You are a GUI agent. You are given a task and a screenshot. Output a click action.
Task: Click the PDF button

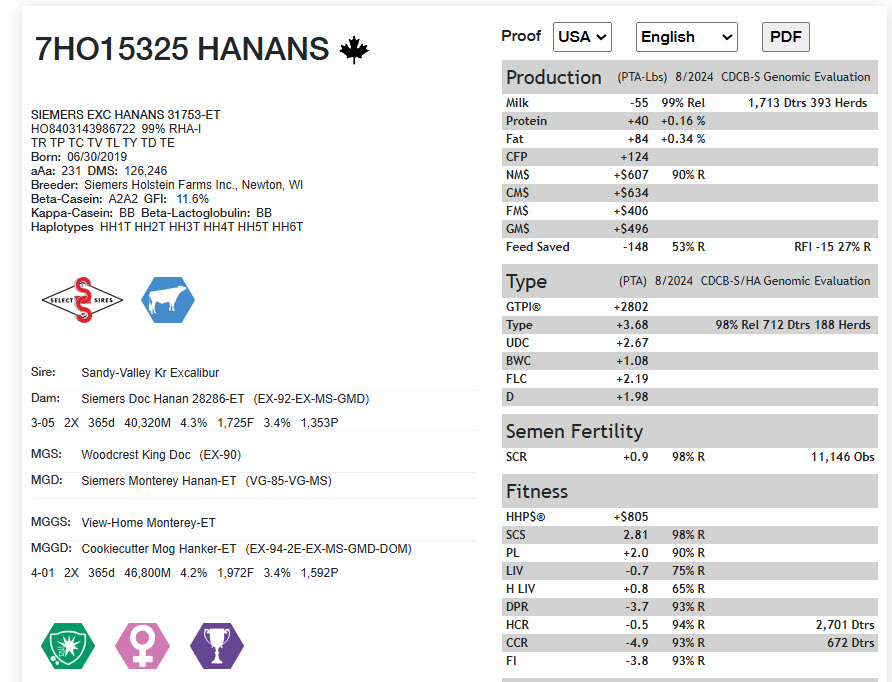pos(786,37)
